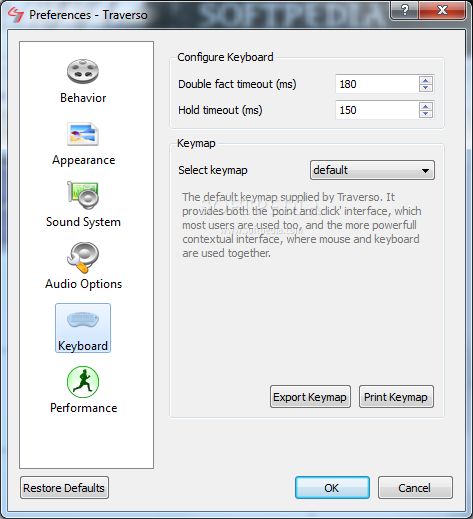
Task: Click the Traverso logo in title bar
Action: [x=15, y=15]
